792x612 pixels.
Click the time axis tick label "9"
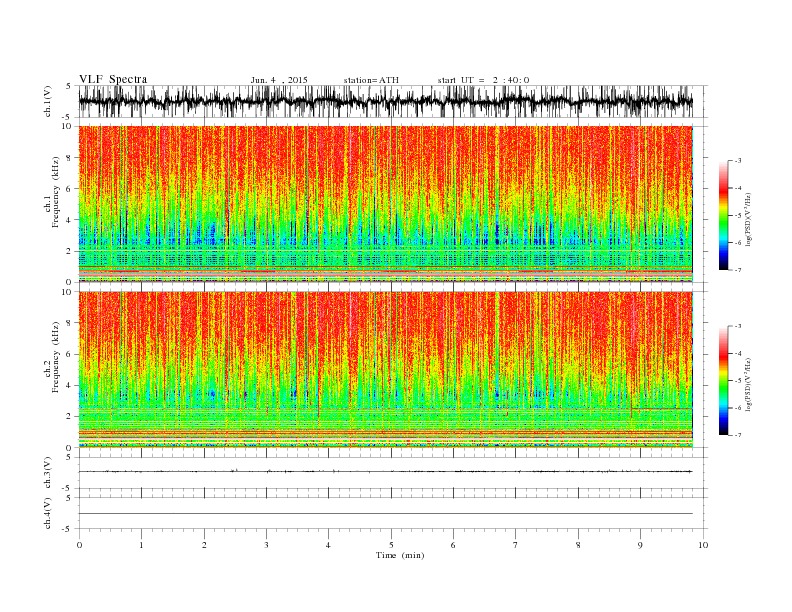point(640,545)
